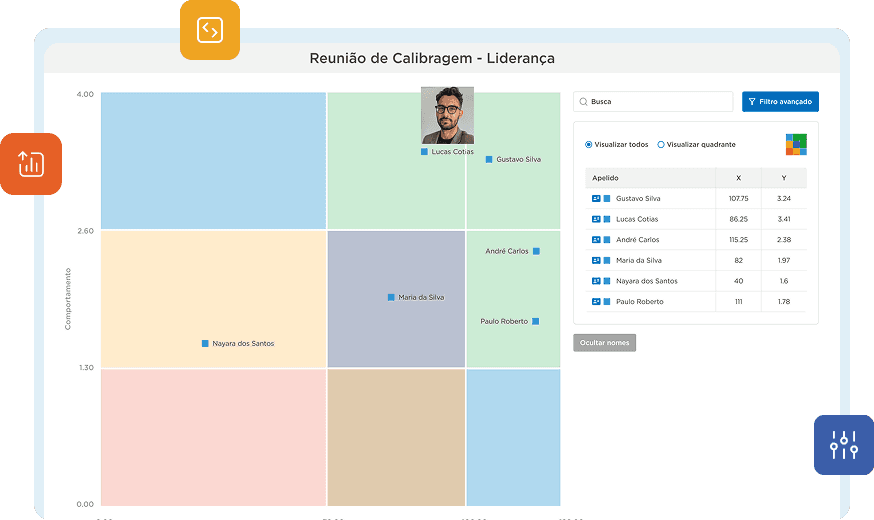The image size is (874, 520).
Task: Click Lucas Cotias's photo thumbnail
Action: click(x=447, y=115)
